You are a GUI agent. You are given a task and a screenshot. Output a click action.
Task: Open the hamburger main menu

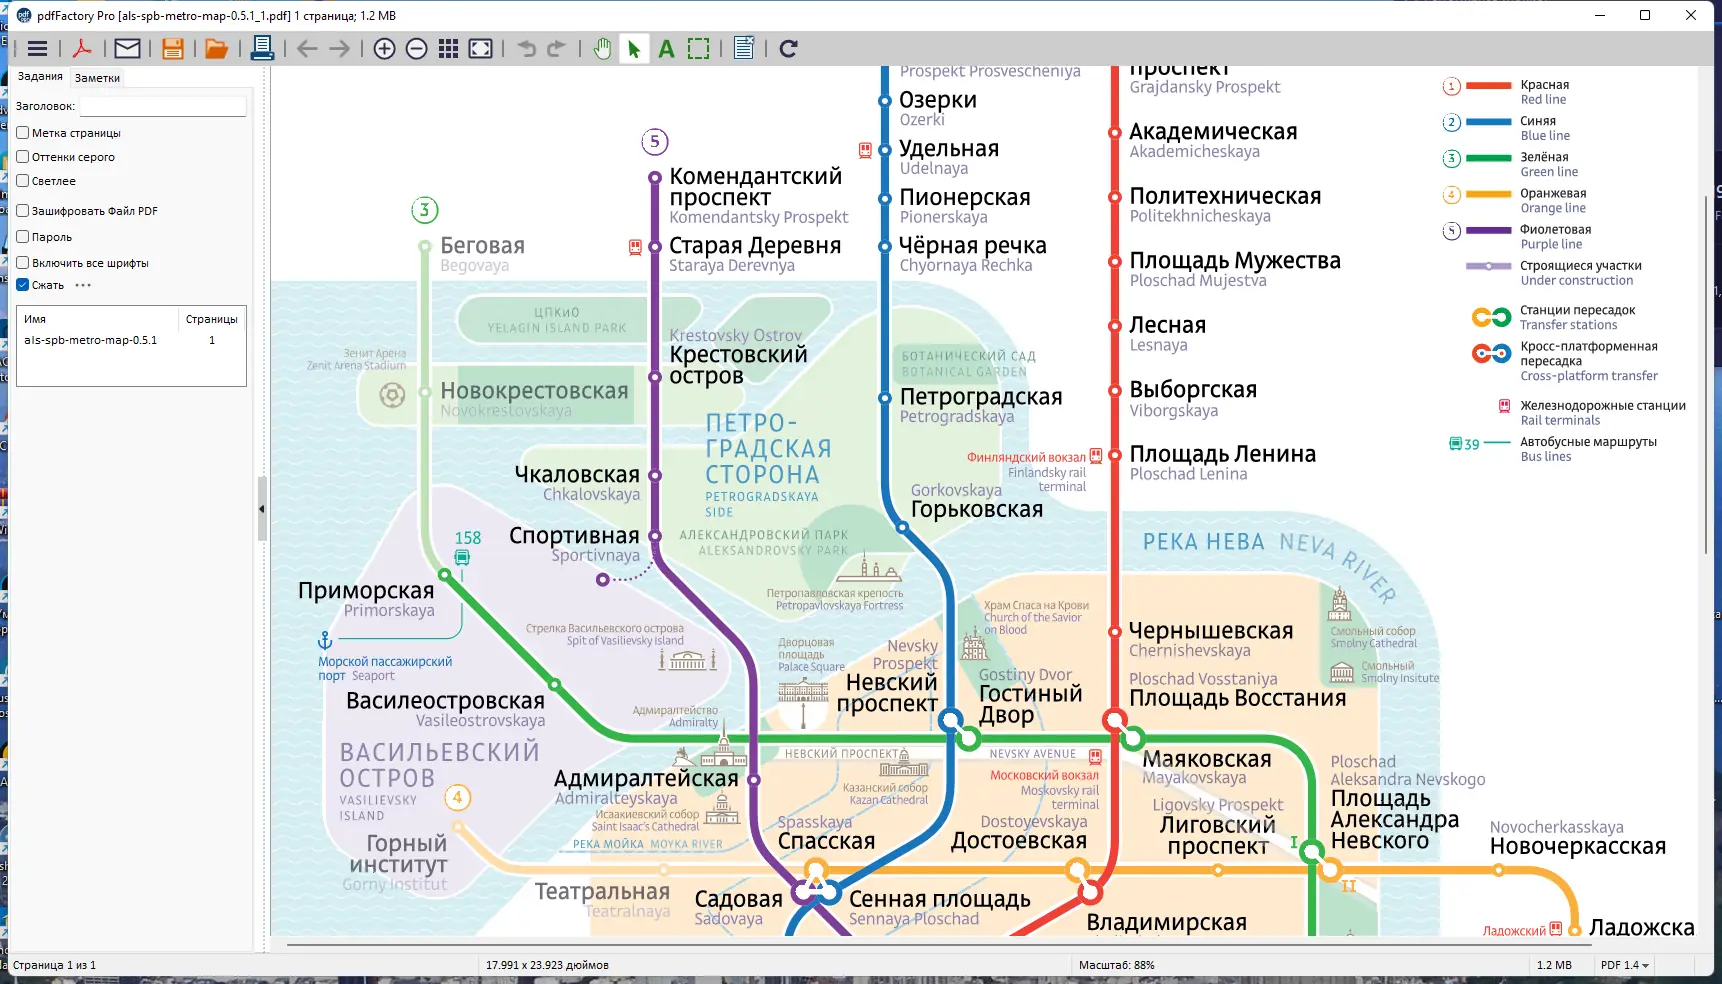pos(37,48)
